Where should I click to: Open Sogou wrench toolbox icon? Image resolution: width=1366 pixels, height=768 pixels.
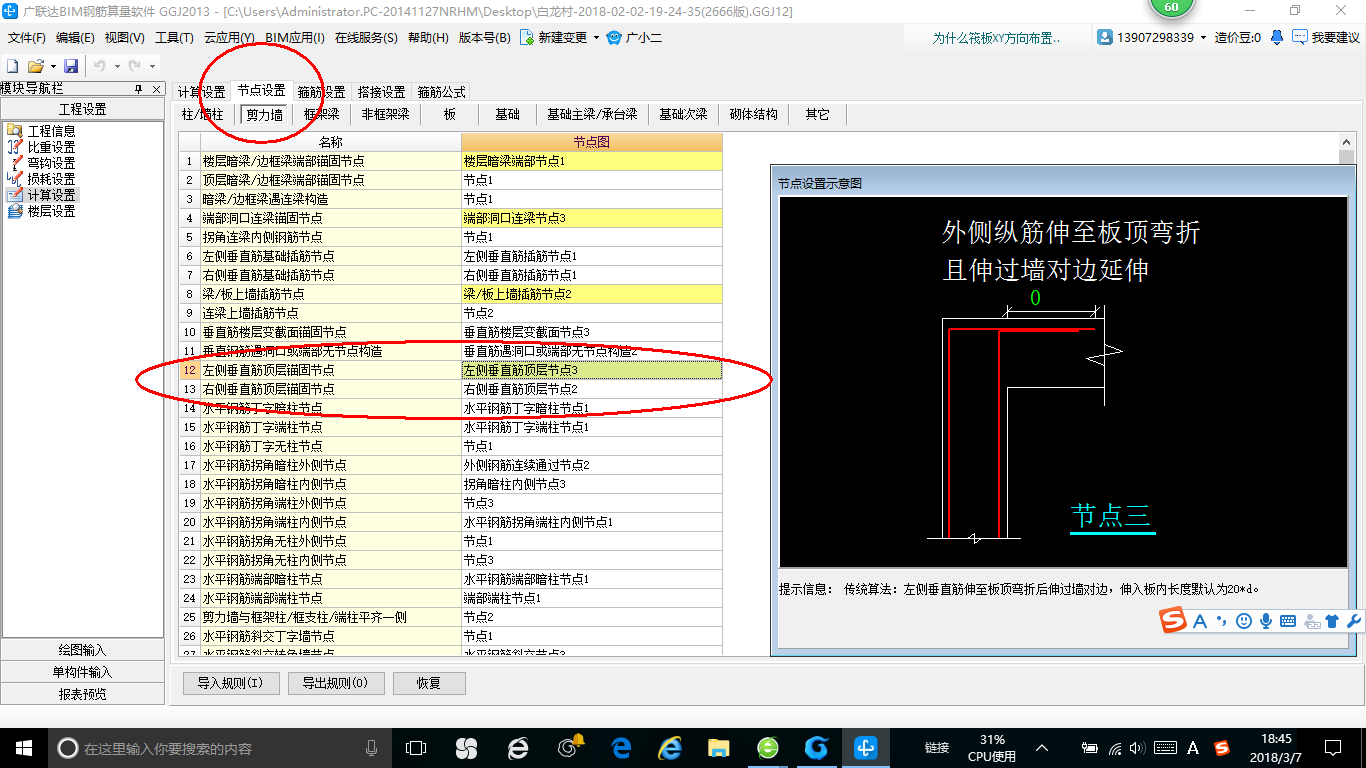click(x=1354, y=621)
